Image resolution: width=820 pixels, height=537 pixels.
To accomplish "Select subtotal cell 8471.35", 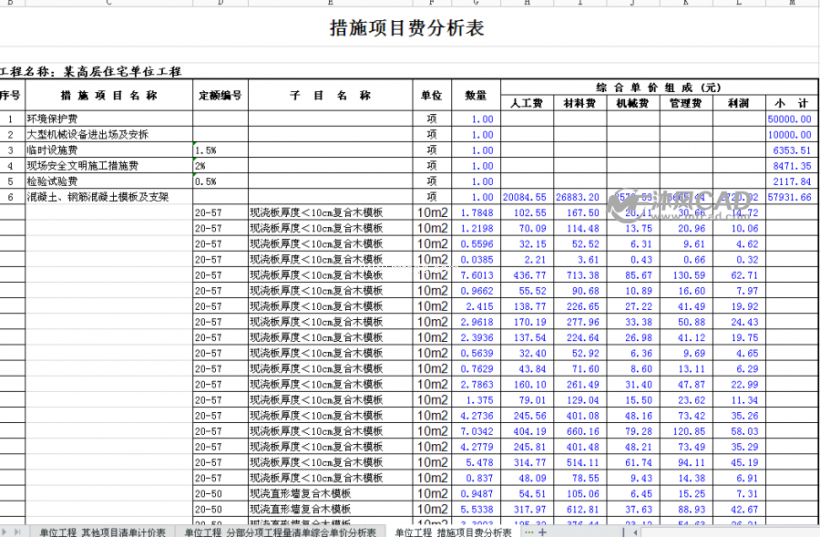I will tap(792, 166).
